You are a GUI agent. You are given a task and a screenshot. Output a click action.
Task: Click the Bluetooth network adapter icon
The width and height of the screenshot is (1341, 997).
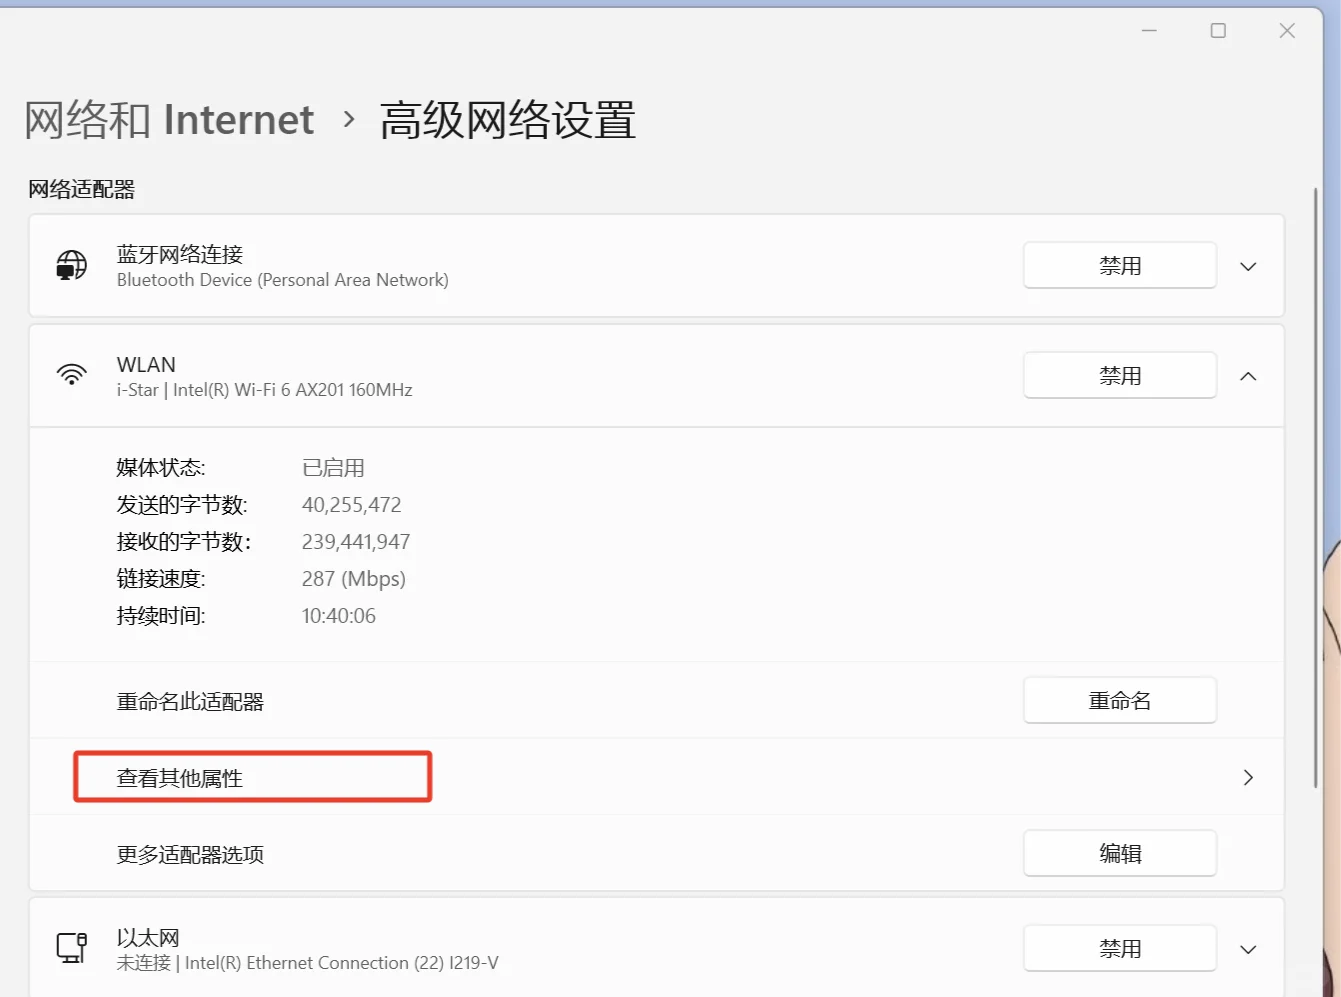(x=70, y=266)
